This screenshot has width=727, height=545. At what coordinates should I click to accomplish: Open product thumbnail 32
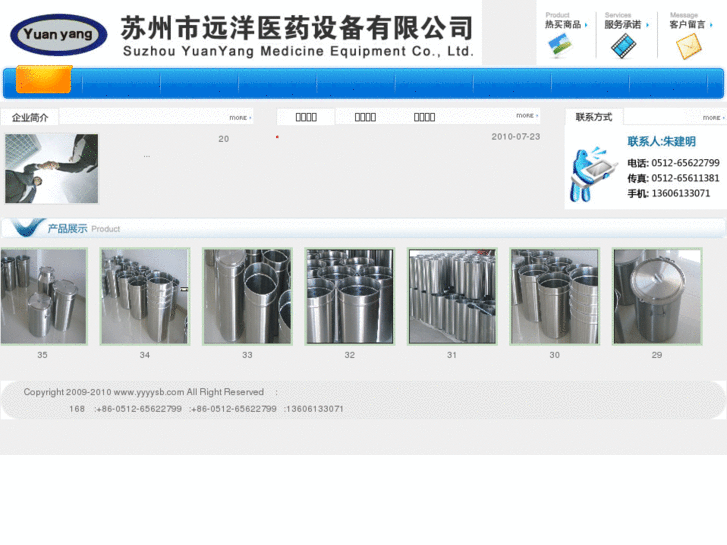[350, 296]
